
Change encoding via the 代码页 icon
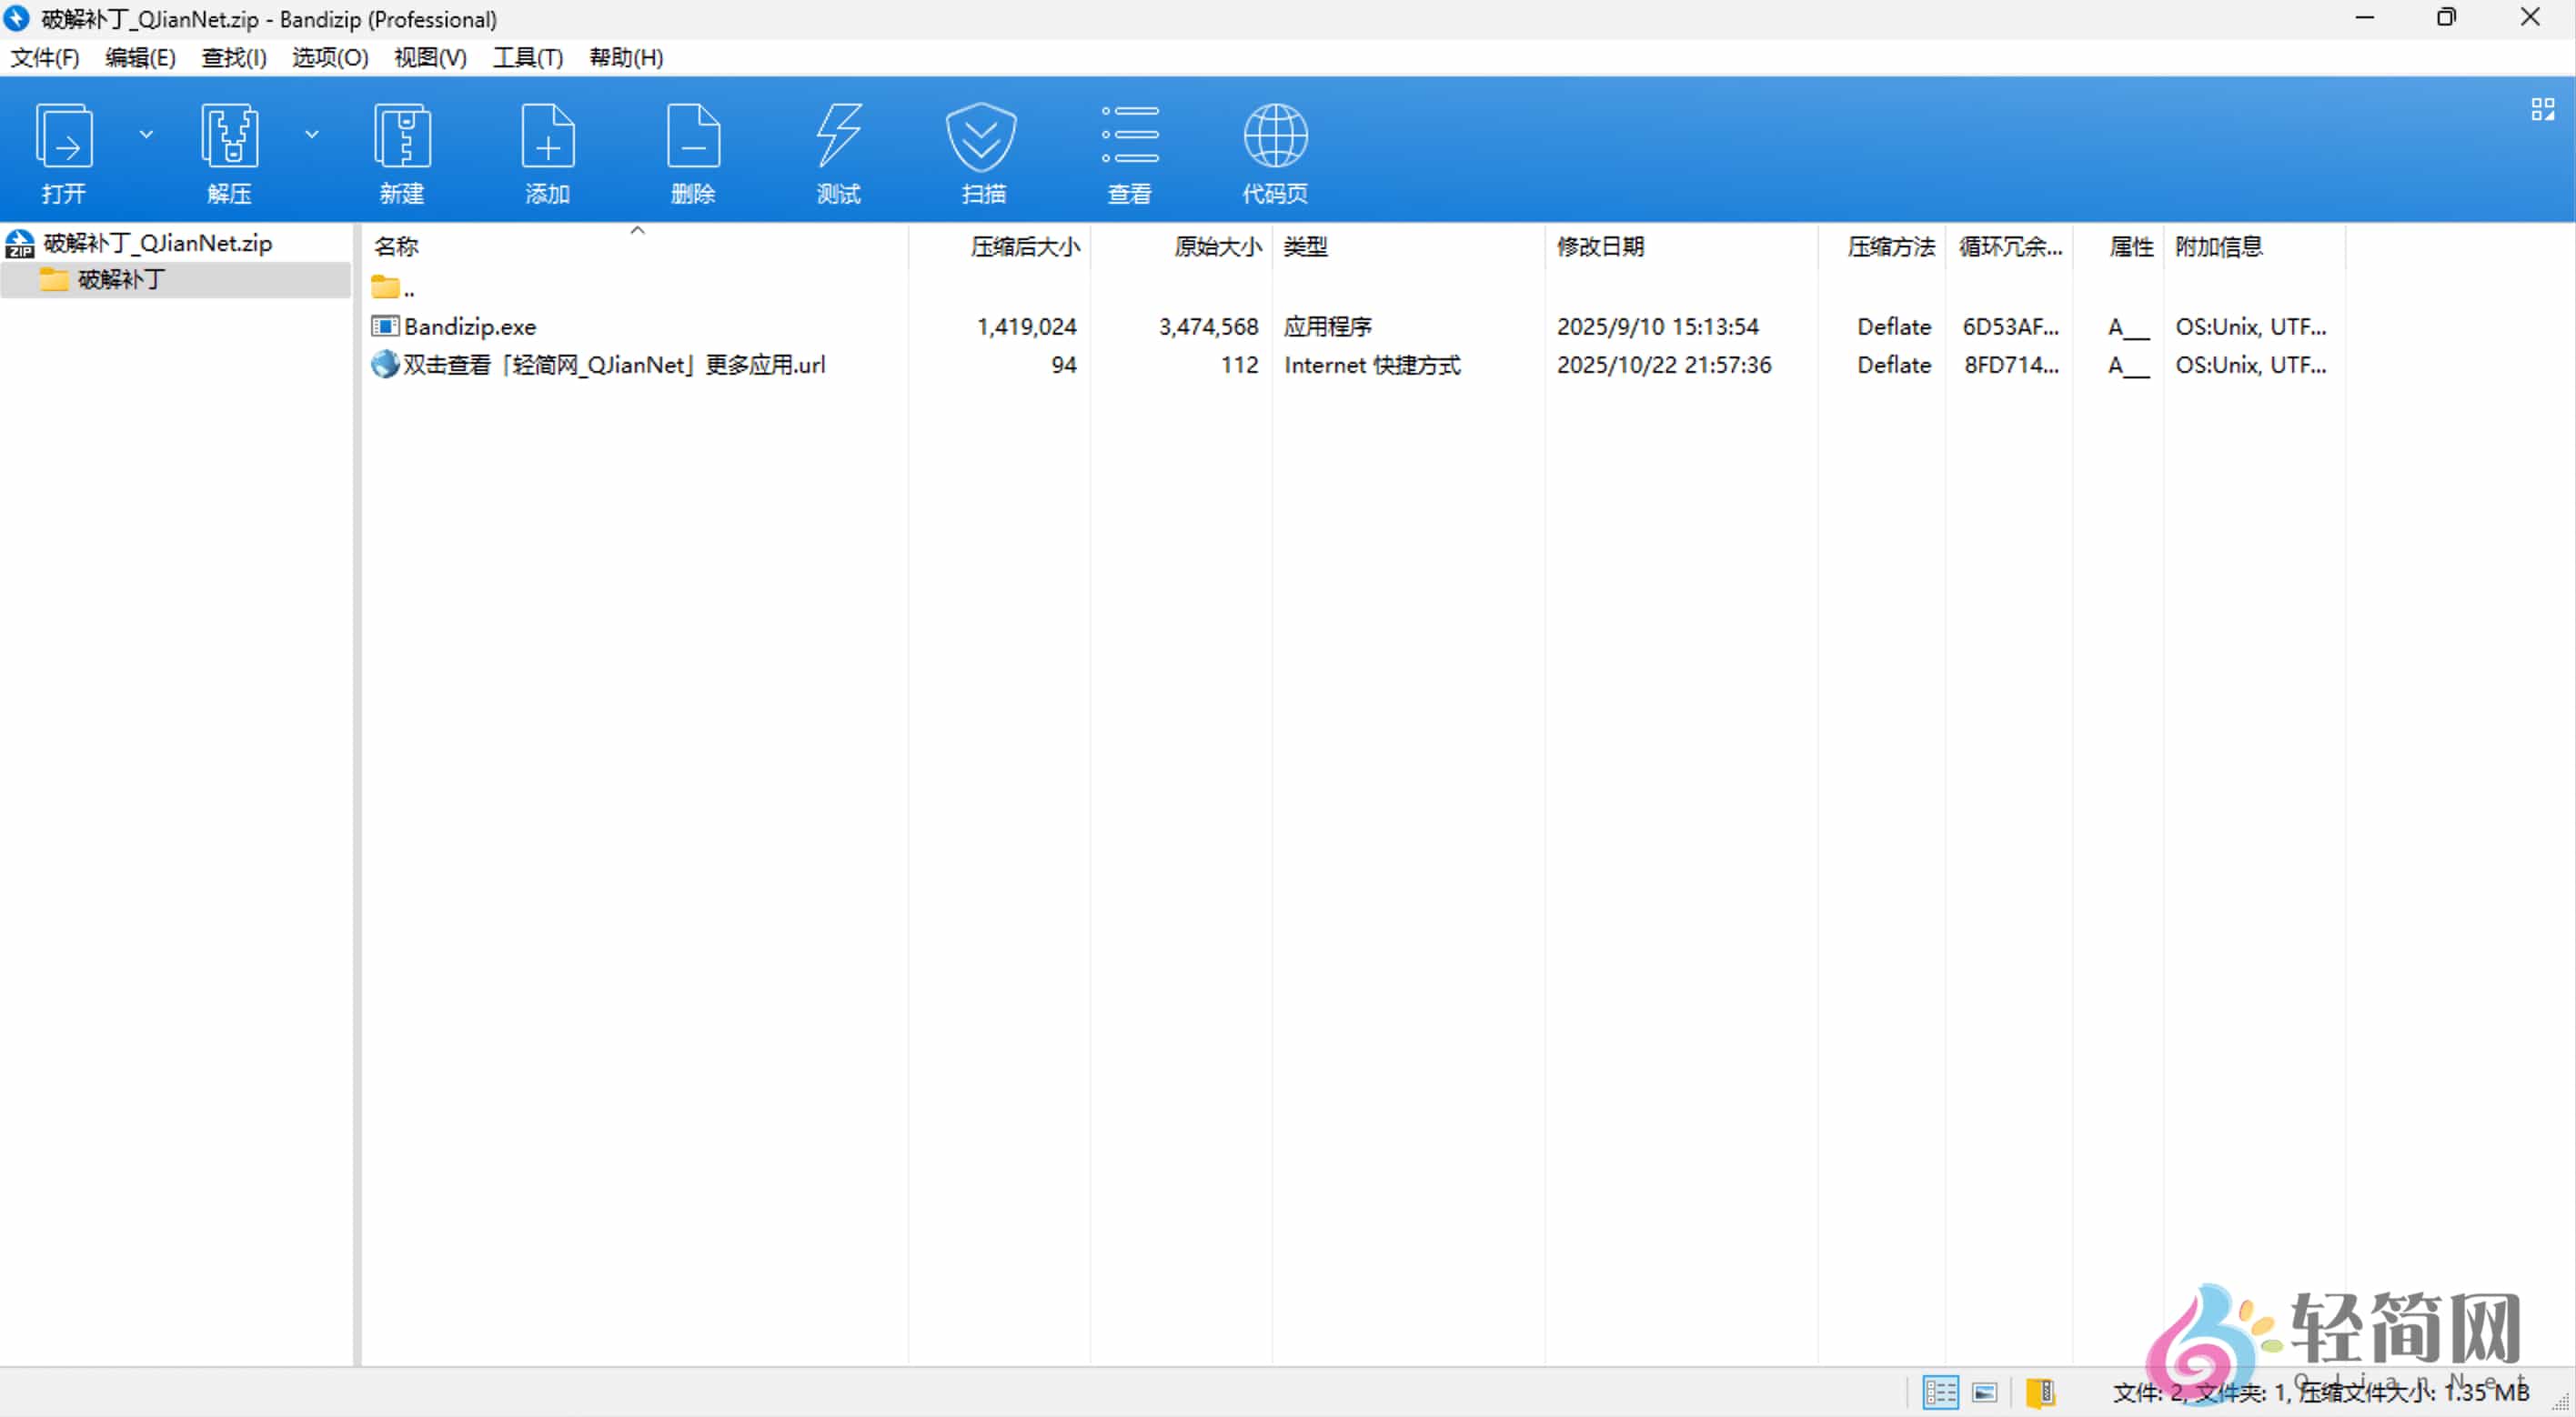tap(1274, 150)
